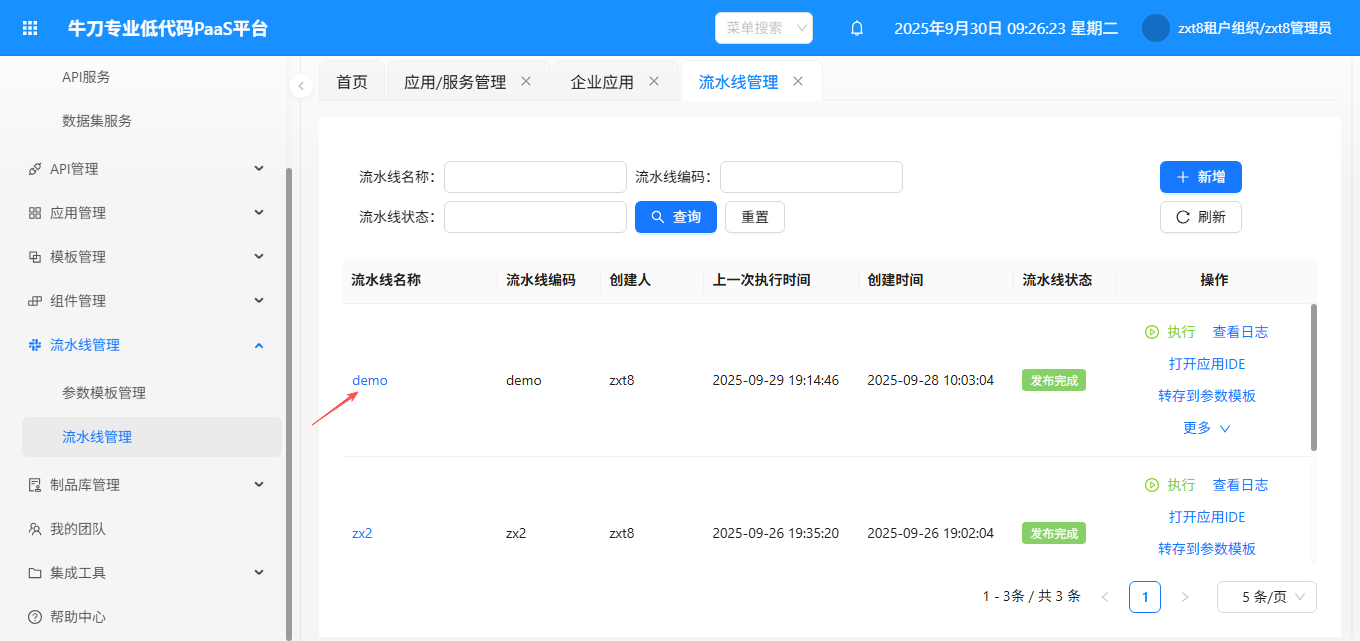Switch to the 首页 tab
Viewport: 1360px width, 641px height.
click(x=352, y=82)
